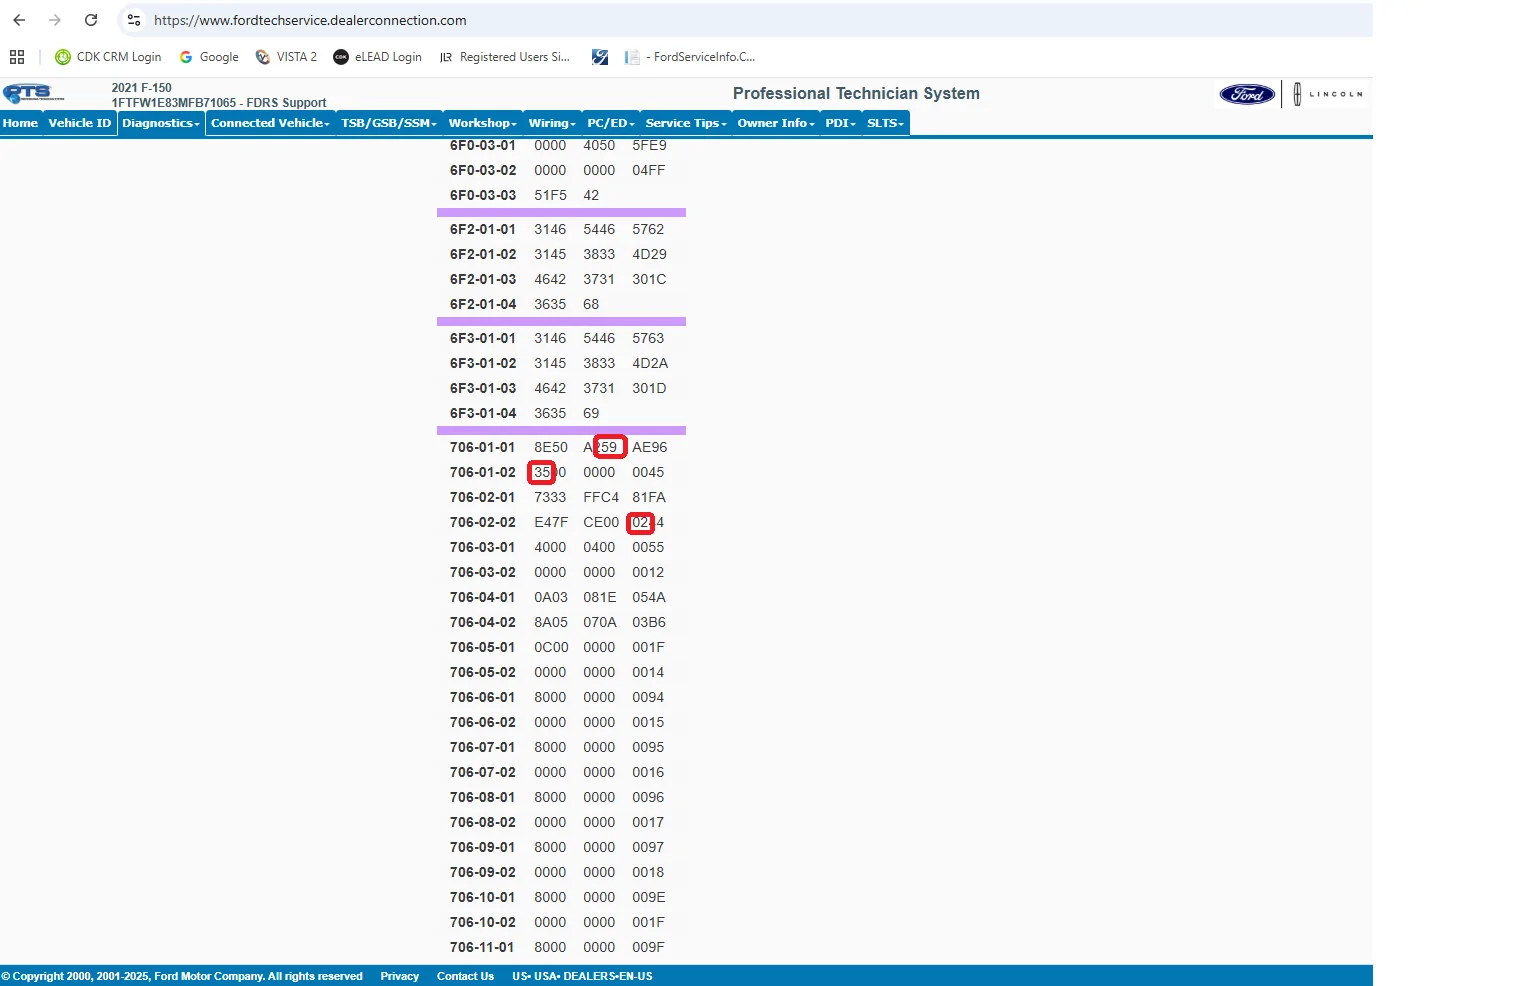The image size is (1518, 986).
Task: Click the Privacy link in footer
Action: point(399,976)
